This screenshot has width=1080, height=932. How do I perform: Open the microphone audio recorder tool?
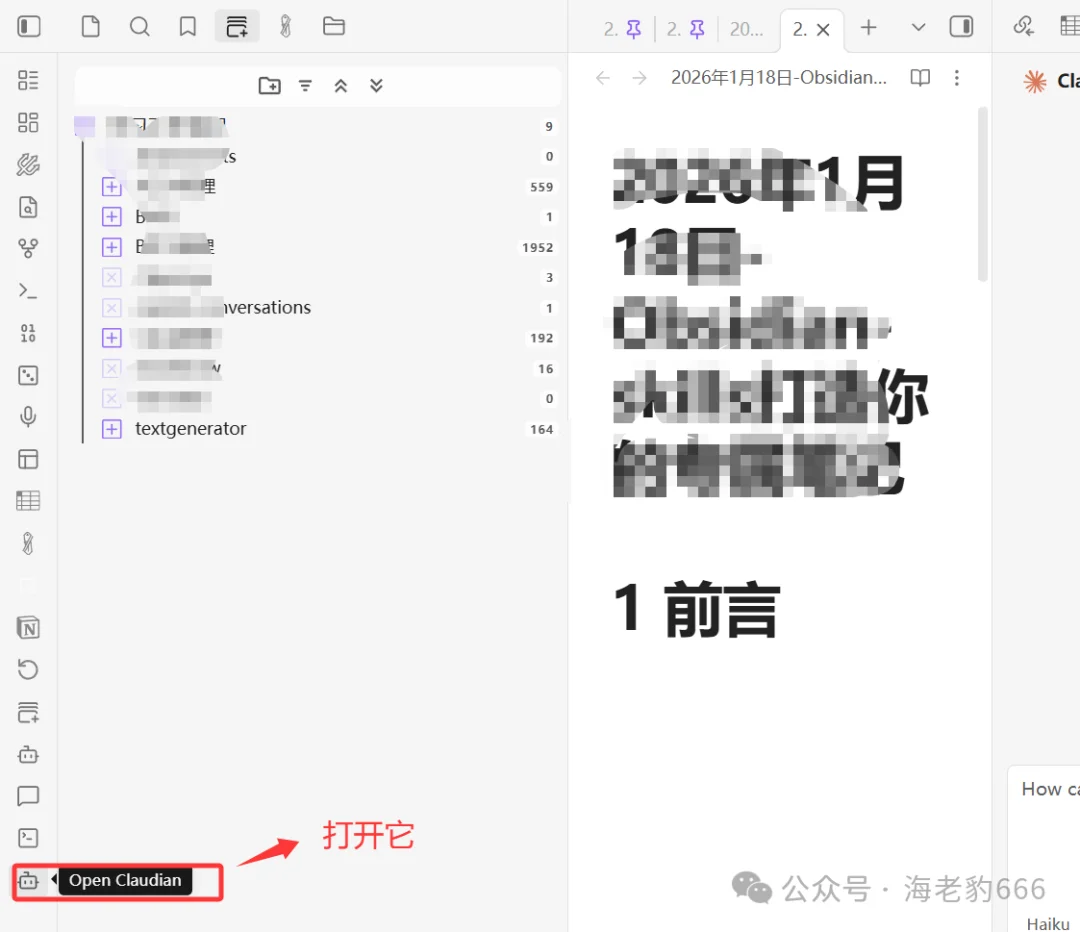tap(27, 416)
